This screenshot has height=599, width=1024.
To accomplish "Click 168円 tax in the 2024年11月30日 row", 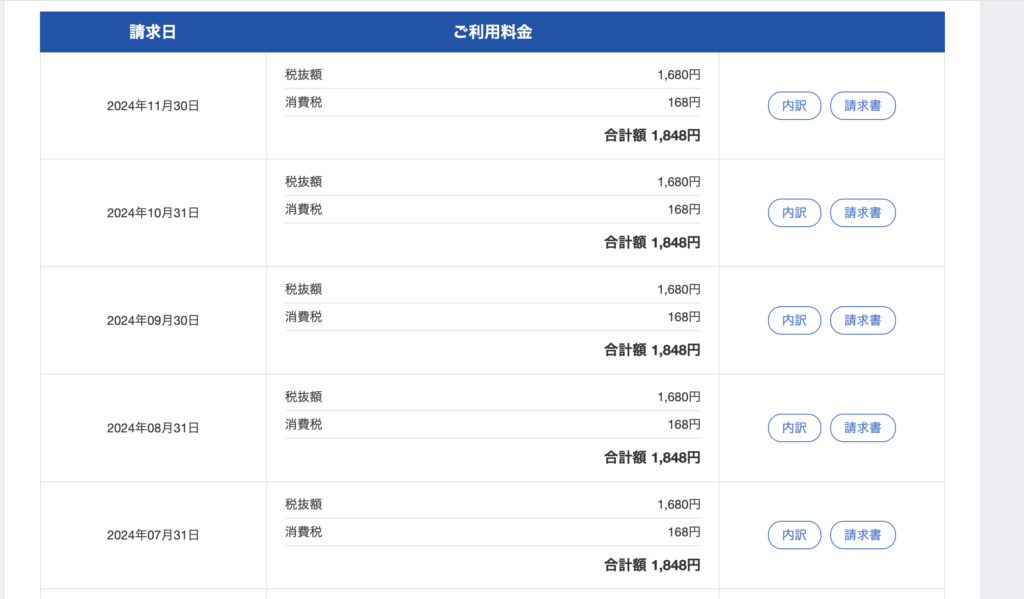I will tap(684, 103).
